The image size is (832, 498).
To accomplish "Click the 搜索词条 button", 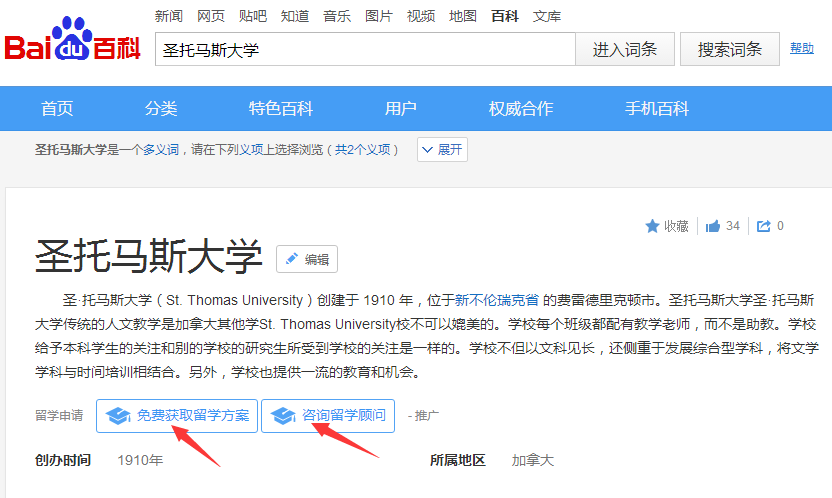I will 730,49.
